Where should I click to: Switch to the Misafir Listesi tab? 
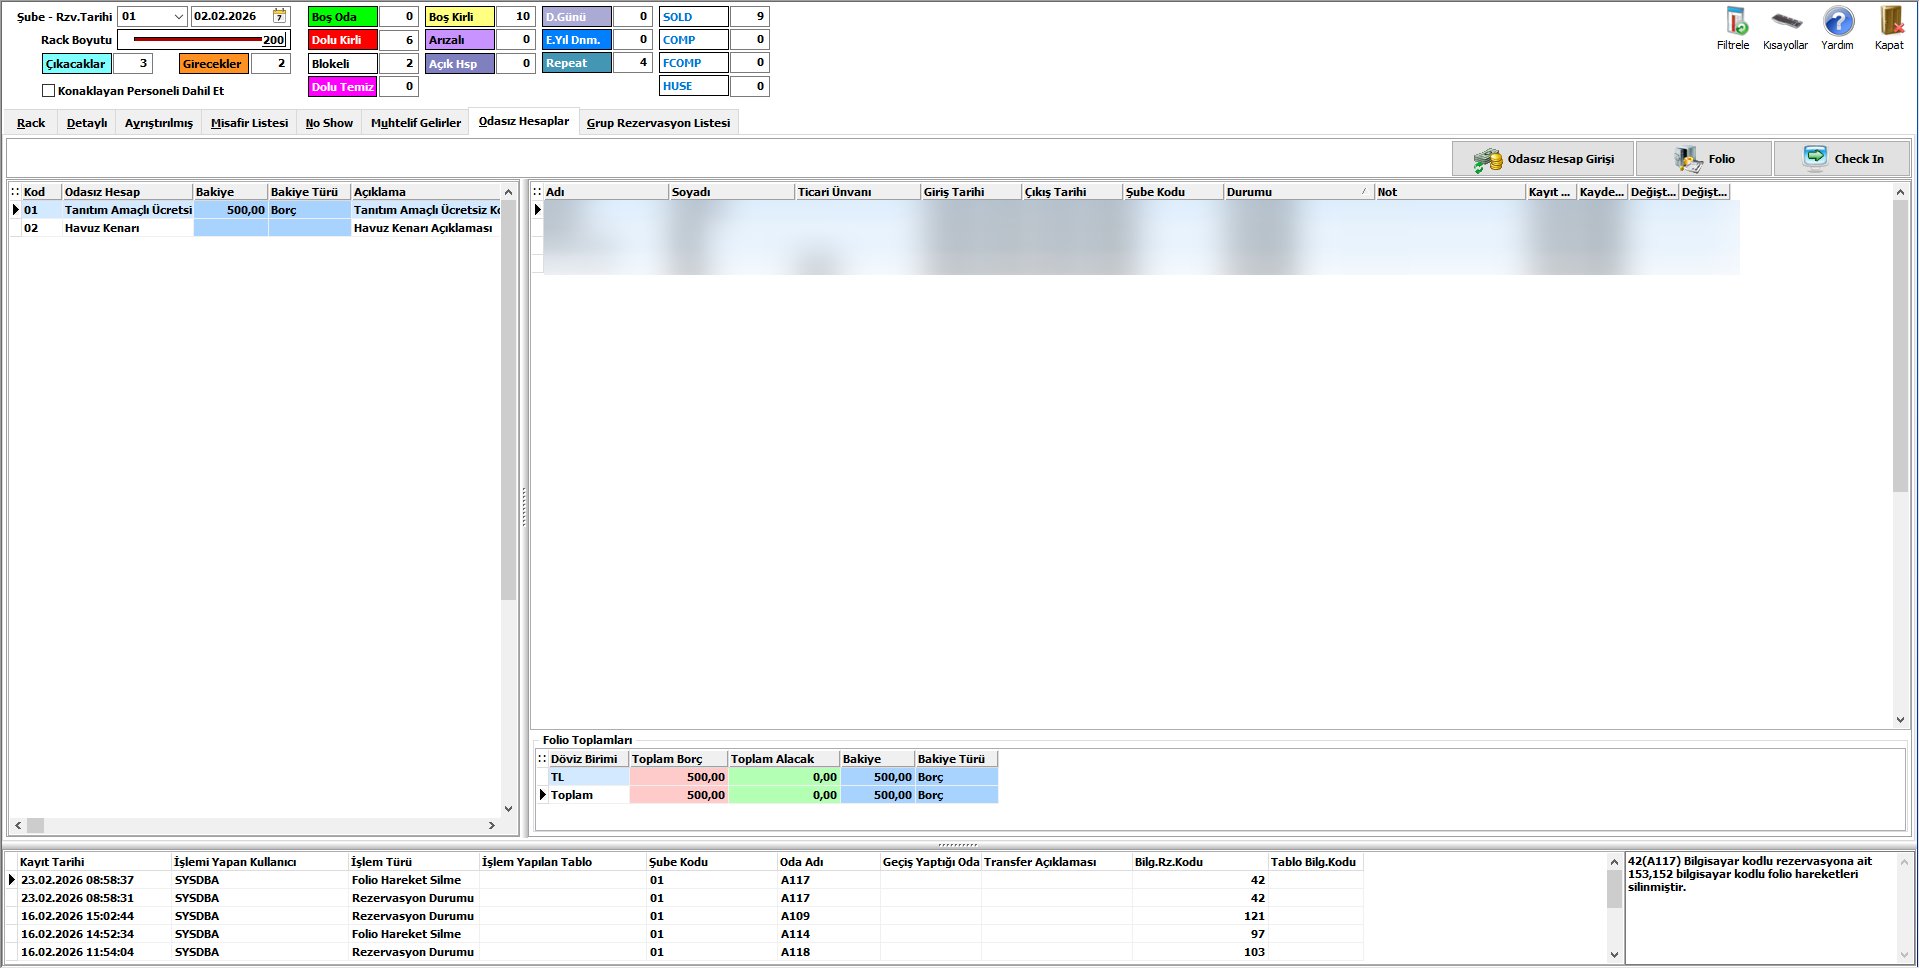coord(249,123)
